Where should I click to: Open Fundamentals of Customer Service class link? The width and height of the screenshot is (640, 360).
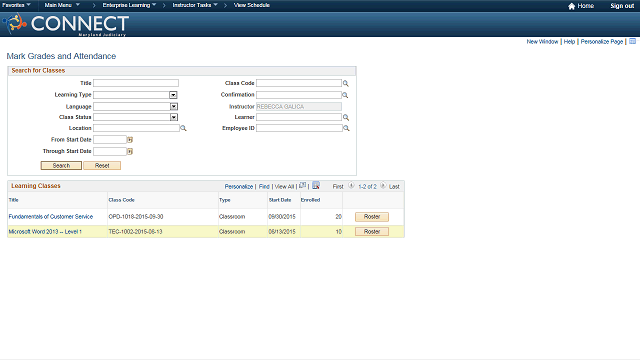51,217
